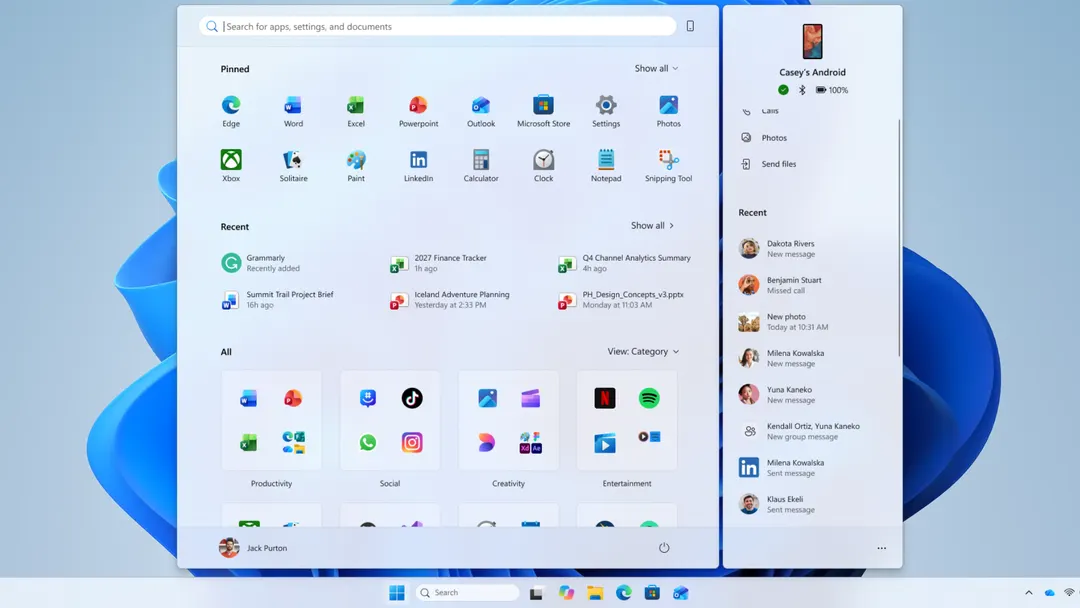Launch the Clock app
Image resolution: width=1080 pixels, height=608 pixels.
click(x=543, y=165)
